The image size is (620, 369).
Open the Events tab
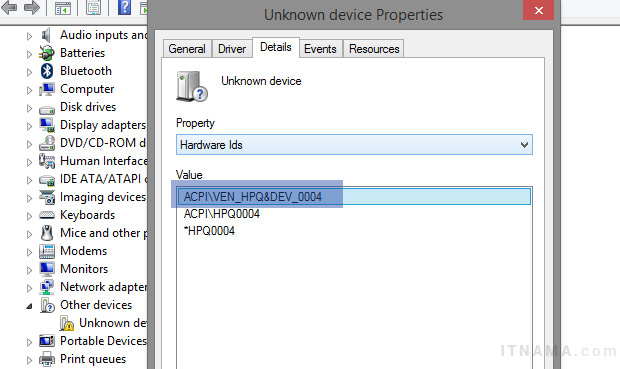pos(320,49)
